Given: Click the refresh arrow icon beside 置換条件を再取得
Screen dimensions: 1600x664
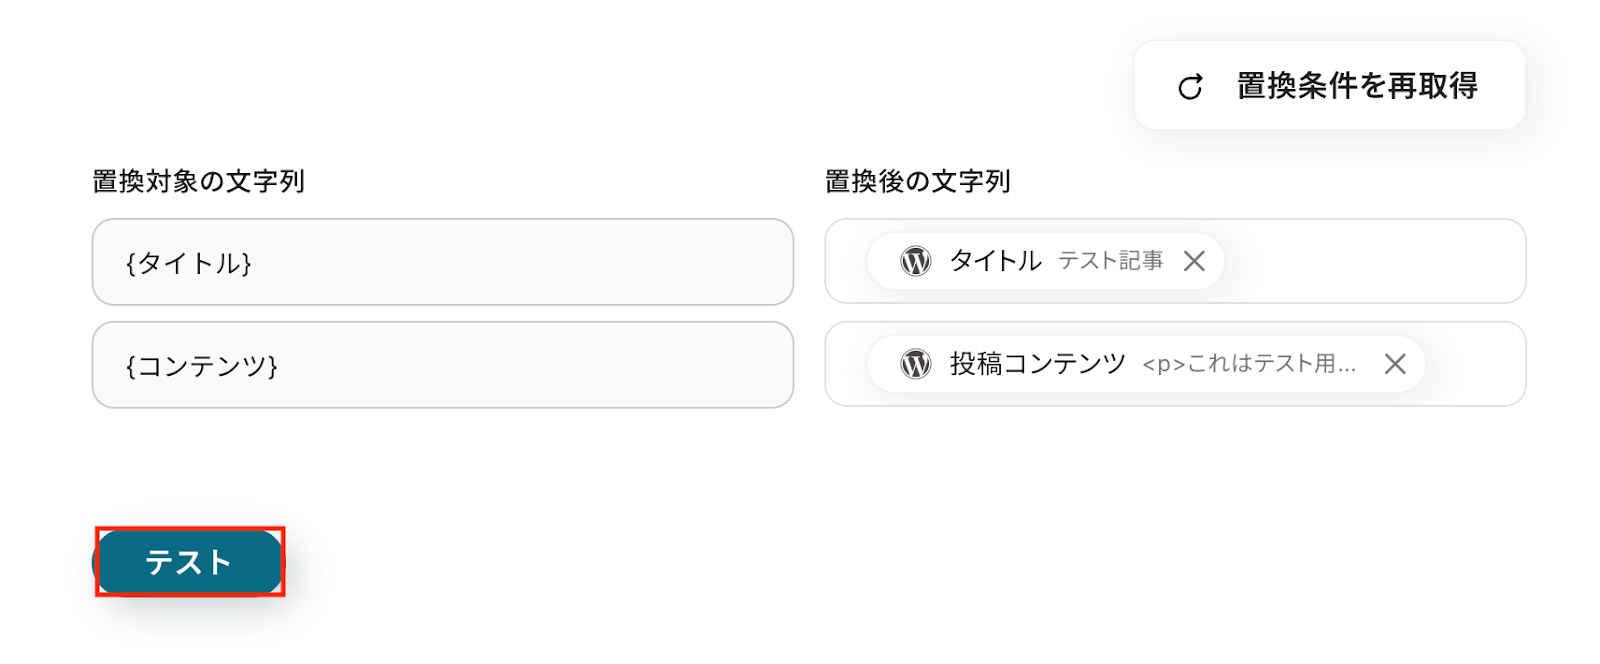Looking at the screenshot, I should click(x=1190, y=87).
